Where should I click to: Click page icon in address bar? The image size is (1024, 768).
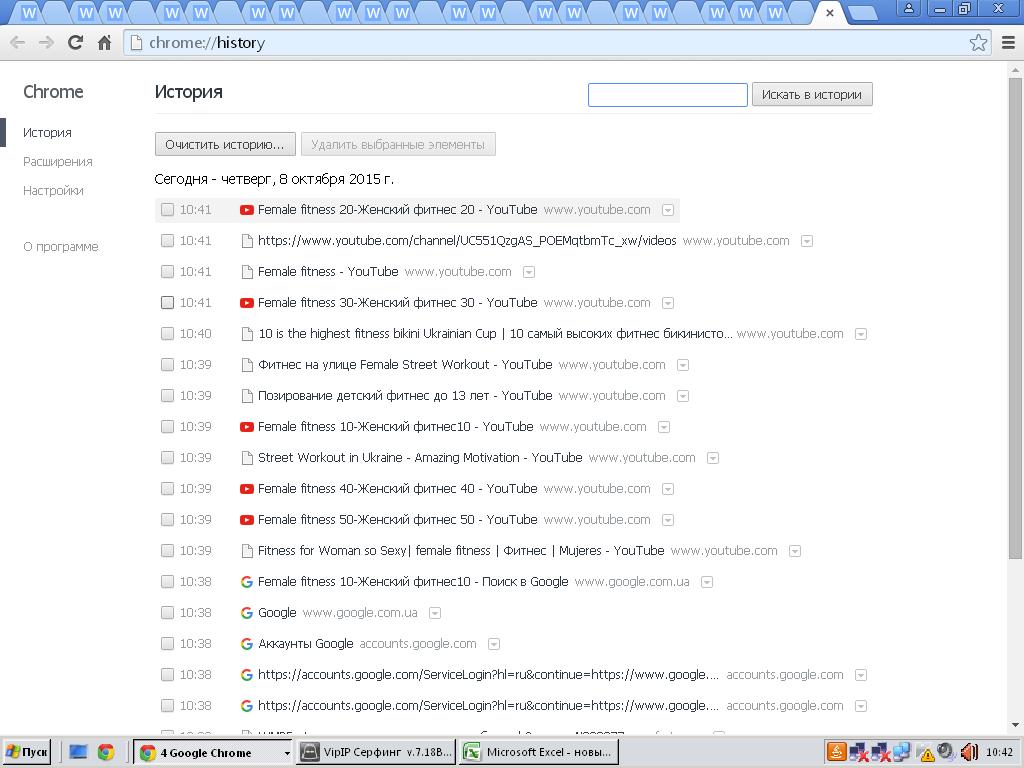pos(136,43)
